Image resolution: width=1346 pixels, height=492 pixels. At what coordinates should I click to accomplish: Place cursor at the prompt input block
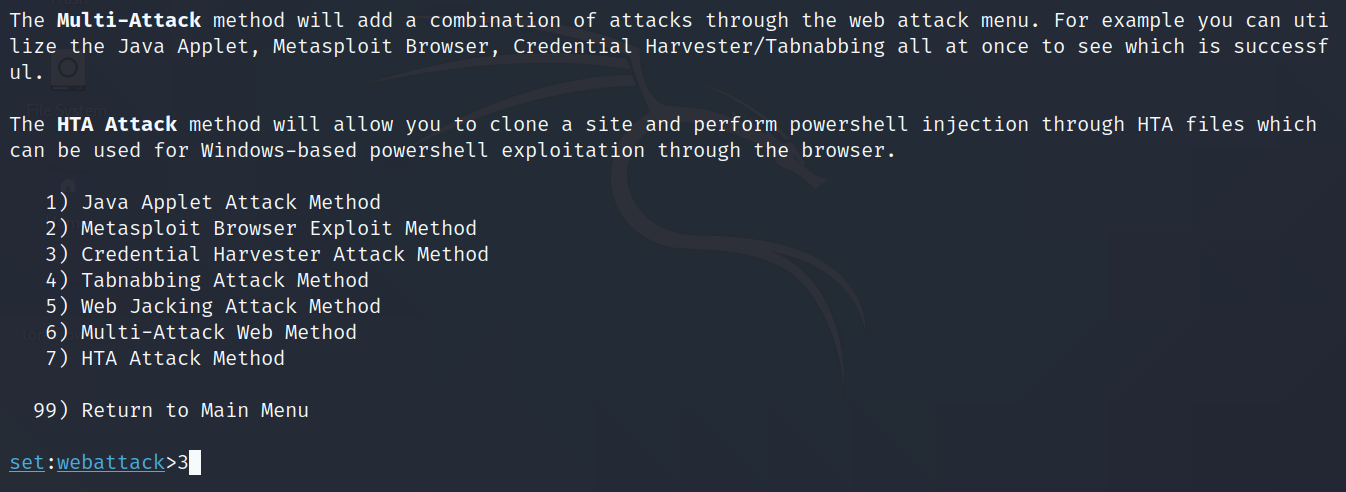pos(195,463)
